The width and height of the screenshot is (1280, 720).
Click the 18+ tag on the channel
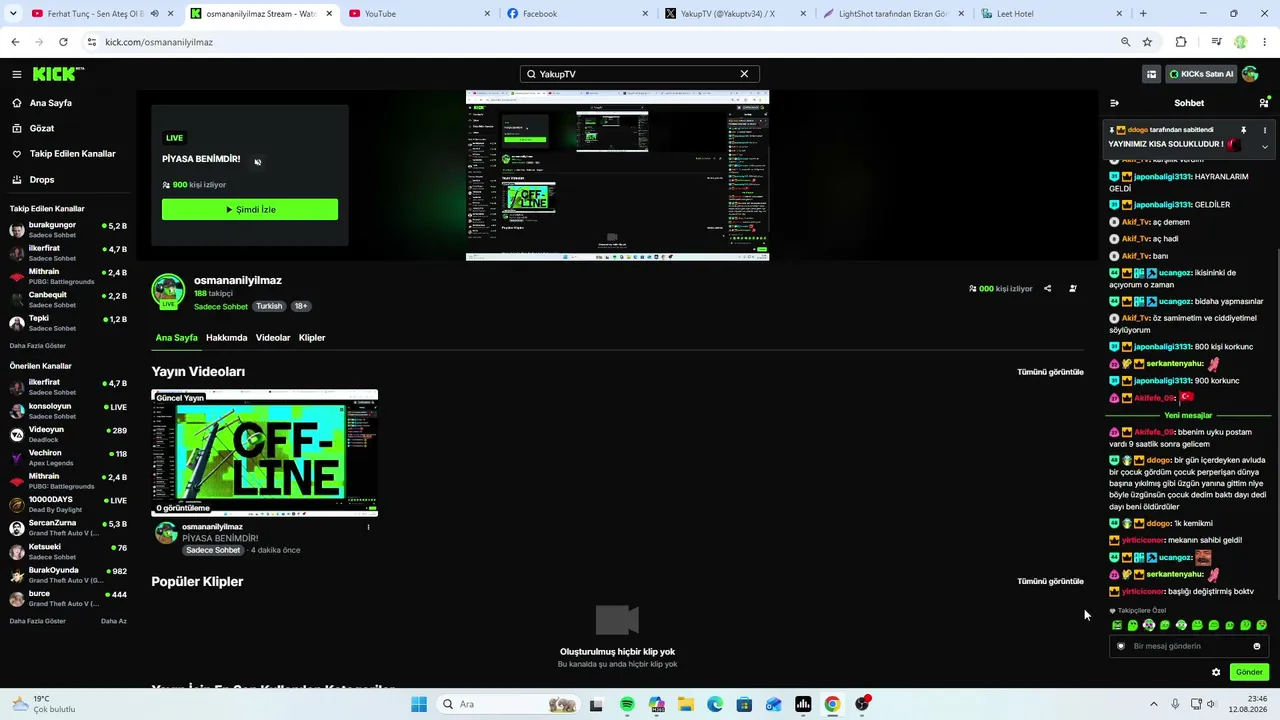[x=301, y=306]
